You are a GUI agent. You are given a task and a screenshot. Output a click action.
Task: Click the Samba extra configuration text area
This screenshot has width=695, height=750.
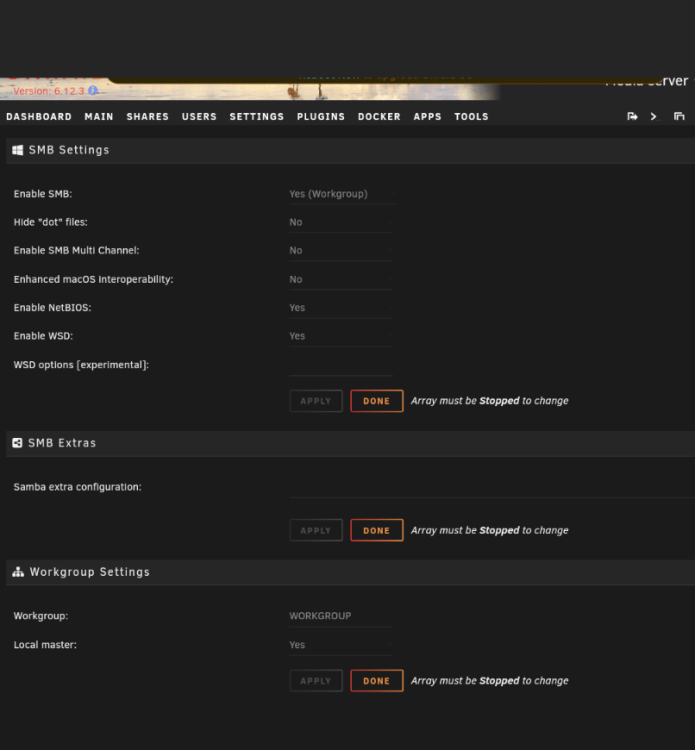tap(492, 488)
